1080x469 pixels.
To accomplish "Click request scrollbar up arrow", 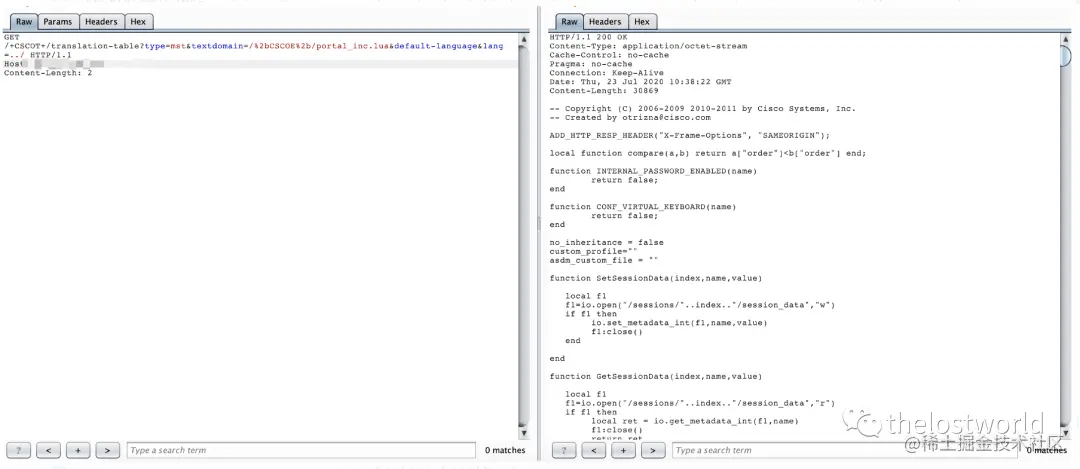I will pos(523,39).
